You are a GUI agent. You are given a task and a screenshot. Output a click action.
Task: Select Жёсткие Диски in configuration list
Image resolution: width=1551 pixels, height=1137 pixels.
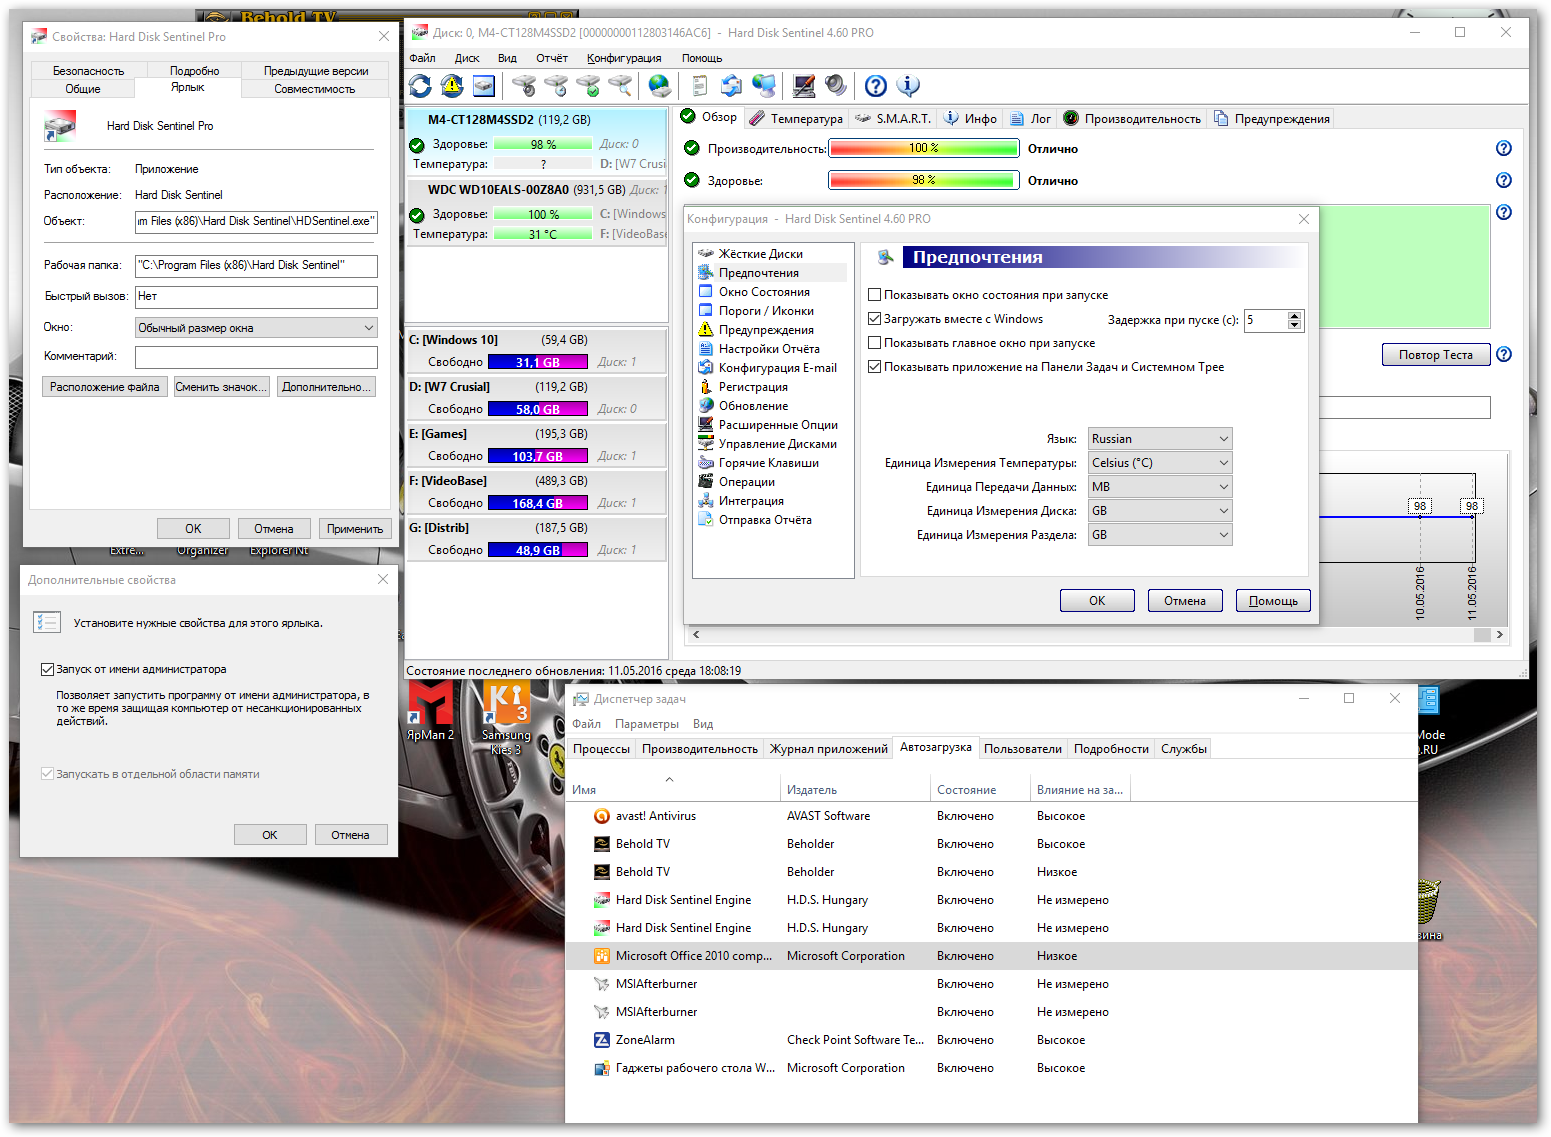(x=761, y=254)
